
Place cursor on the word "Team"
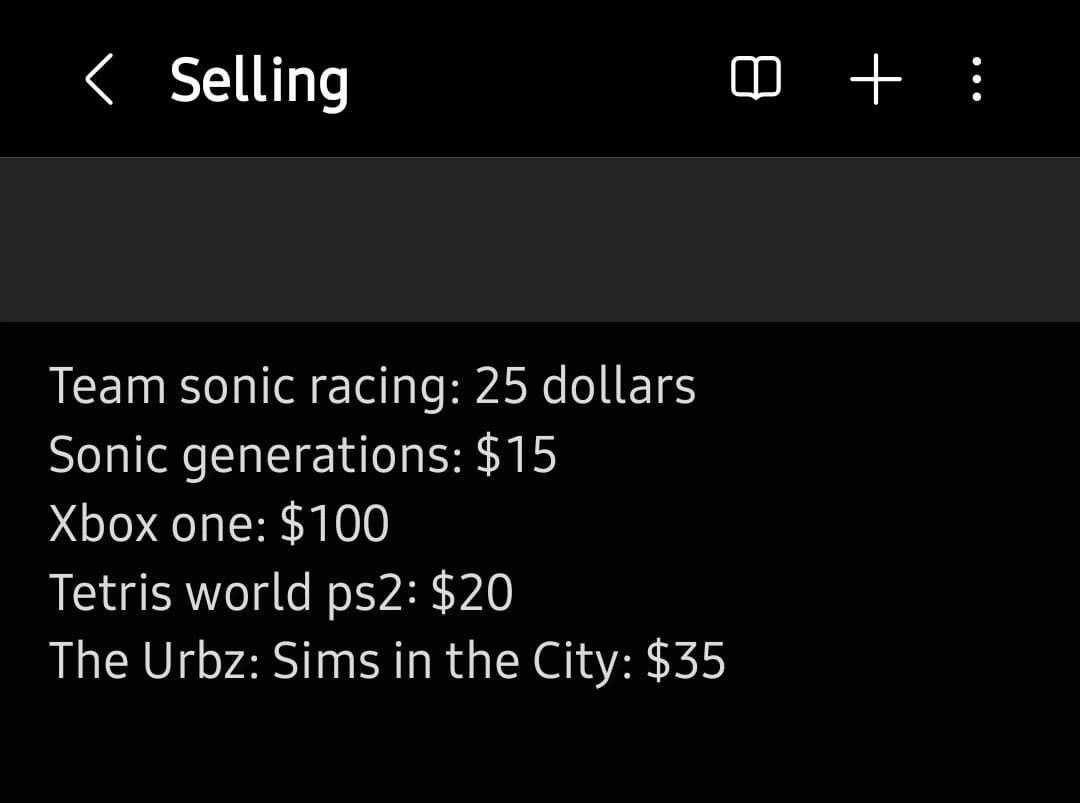107,387
